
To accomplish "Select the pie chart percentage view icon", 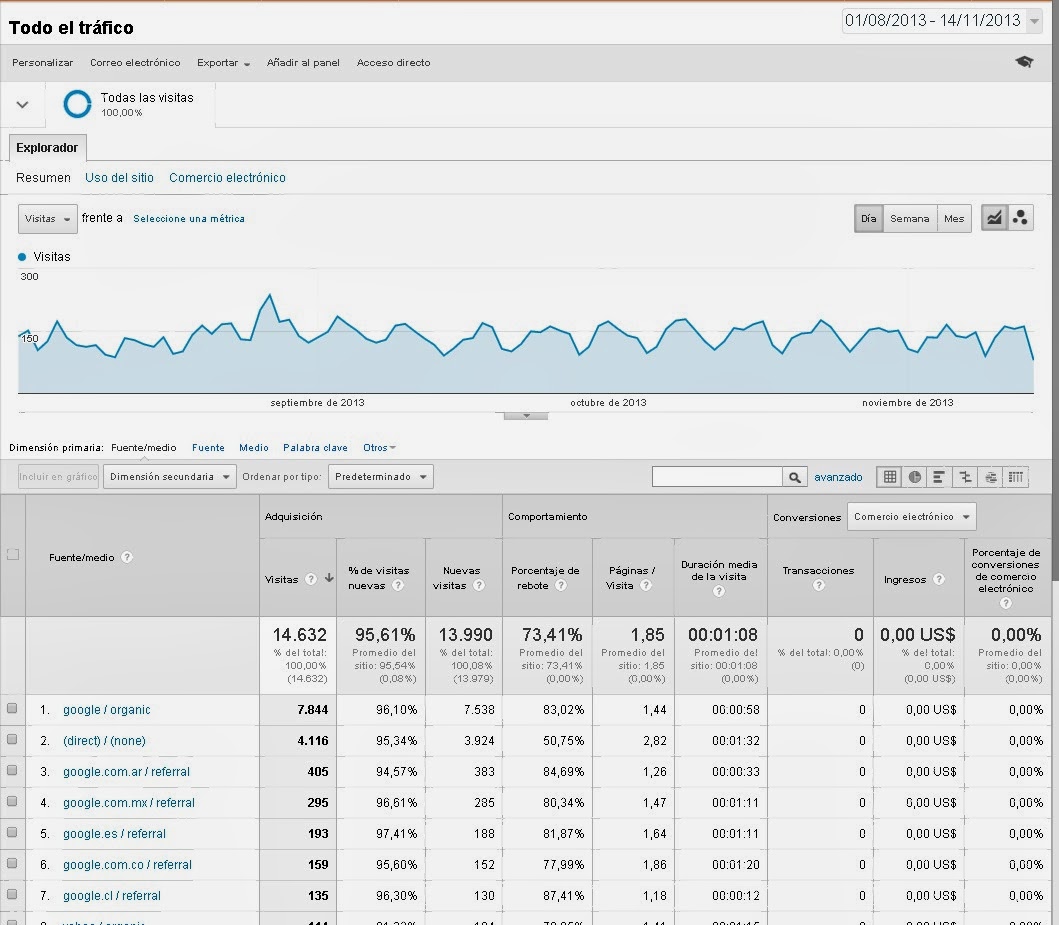I will (915, 477).
